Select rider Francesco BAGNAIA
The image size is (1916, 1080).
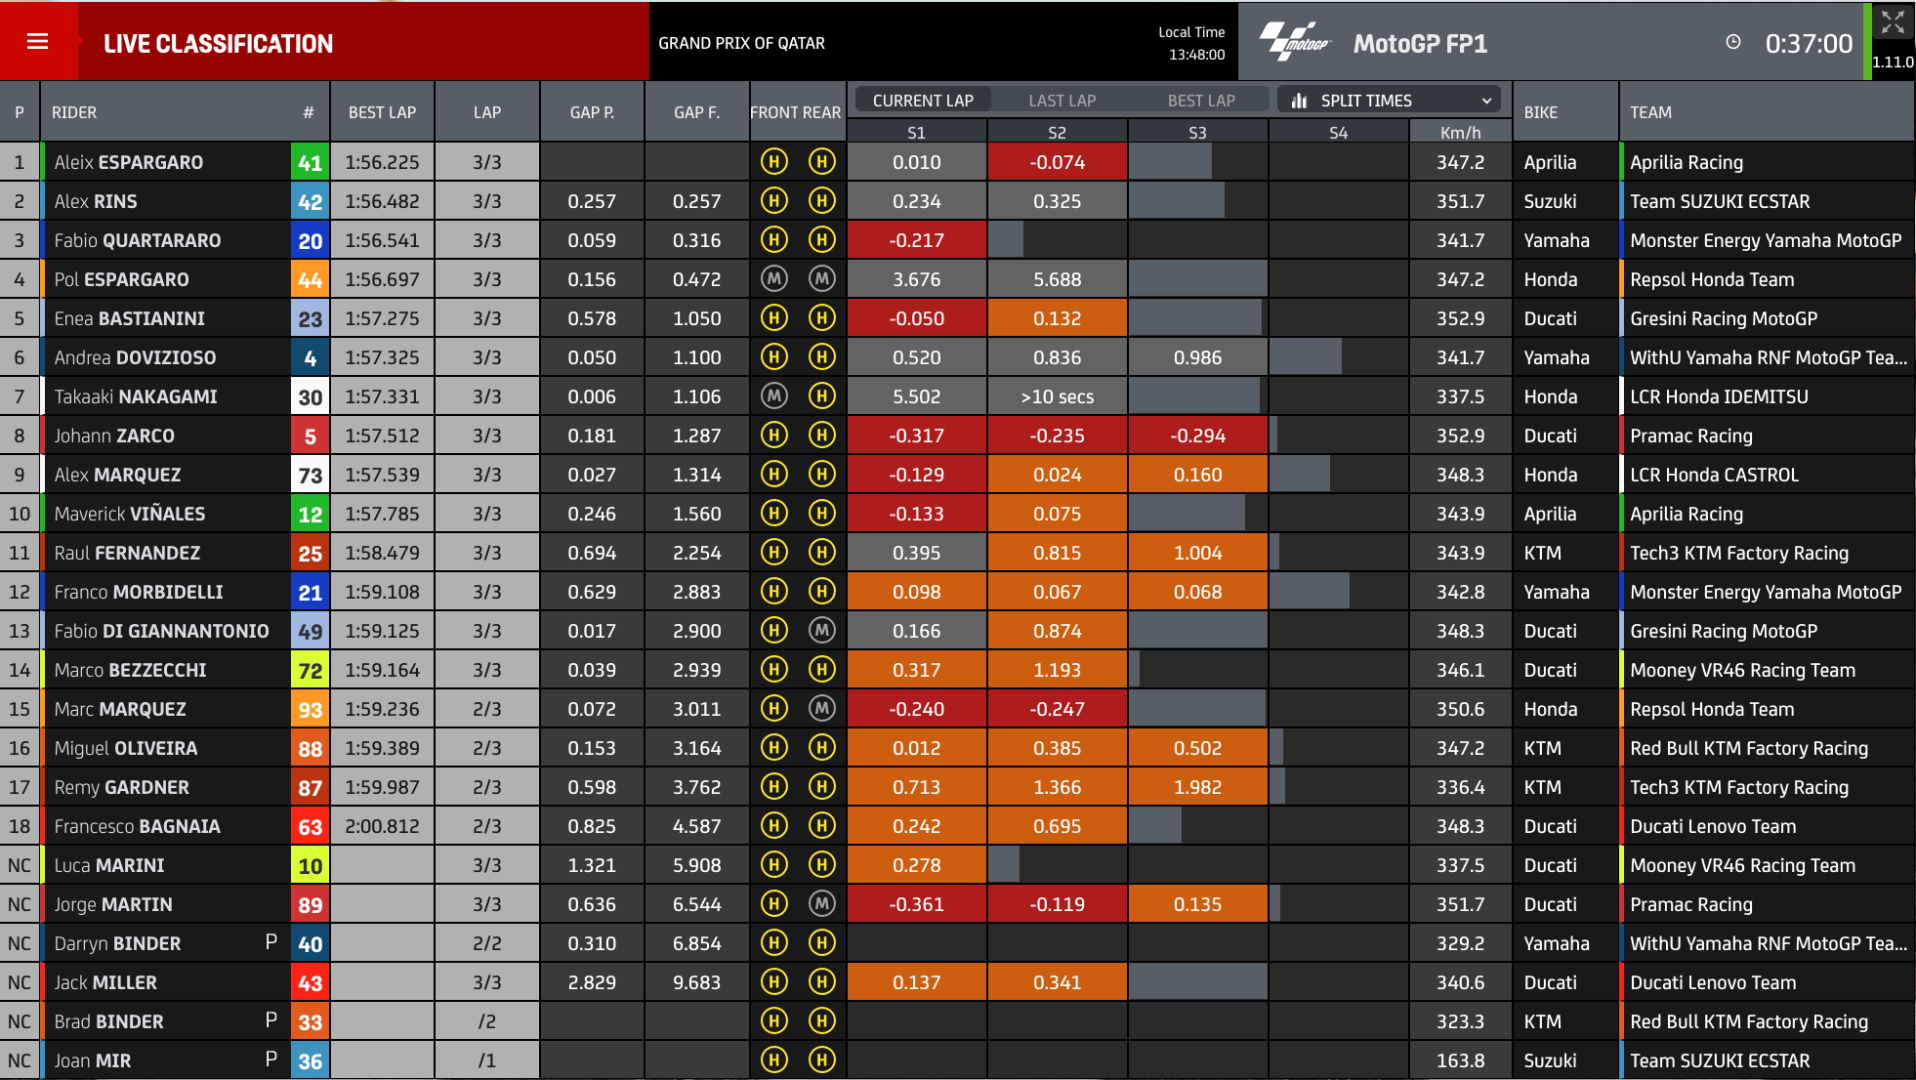point(137,826)
